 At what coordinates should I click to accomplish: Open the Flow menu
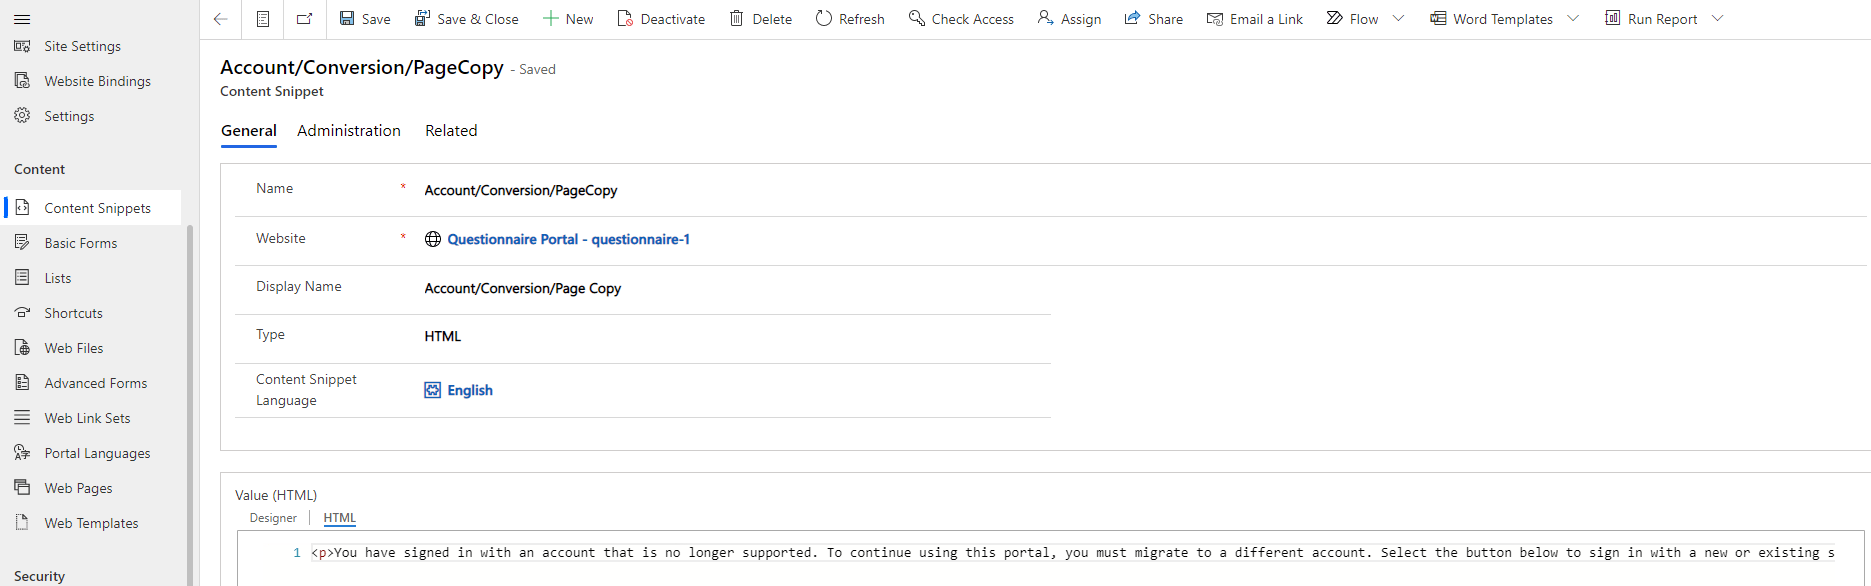pyautogui.click(x=1352, y=19)
